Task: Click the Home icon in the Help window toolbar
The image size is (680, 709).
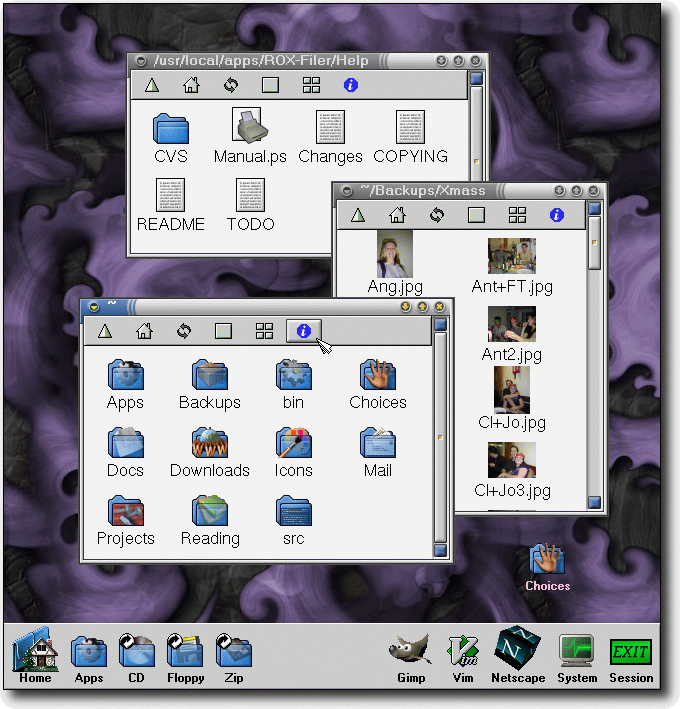Action: click(191, 85)
